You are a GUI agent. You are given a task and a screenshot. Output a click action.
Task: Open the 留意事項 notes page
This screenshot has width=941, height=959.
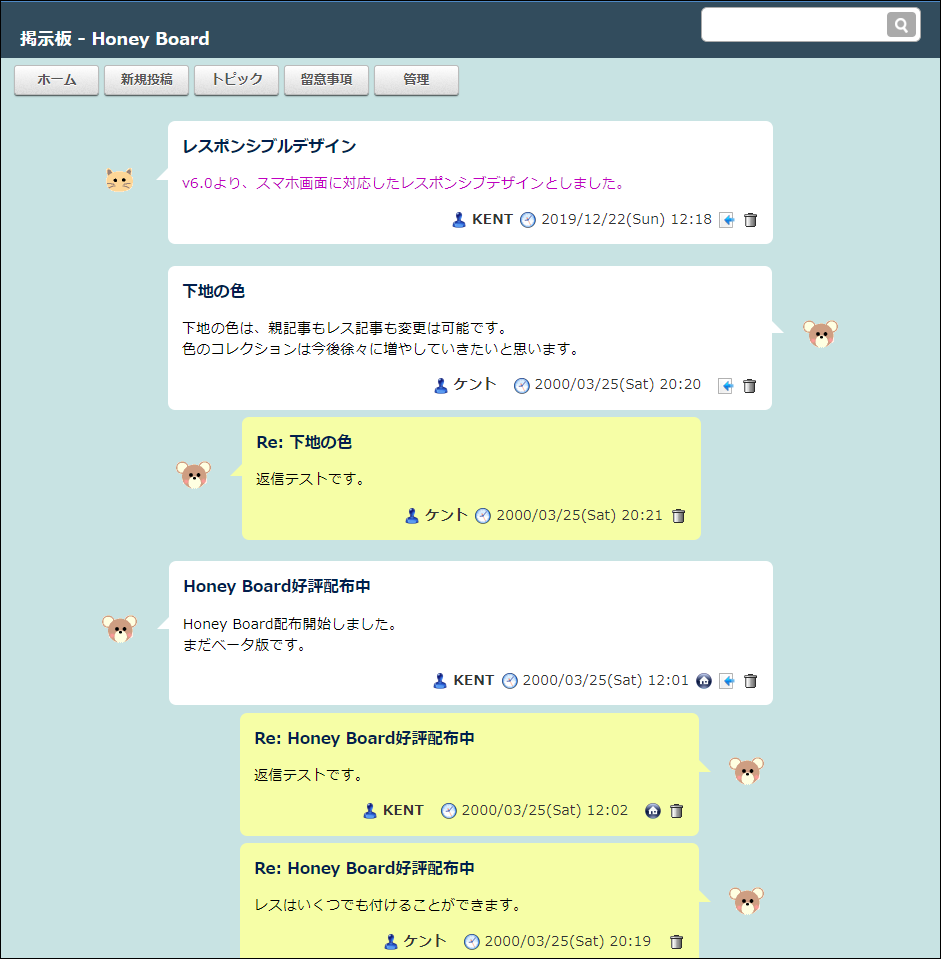tap(326, 80)
